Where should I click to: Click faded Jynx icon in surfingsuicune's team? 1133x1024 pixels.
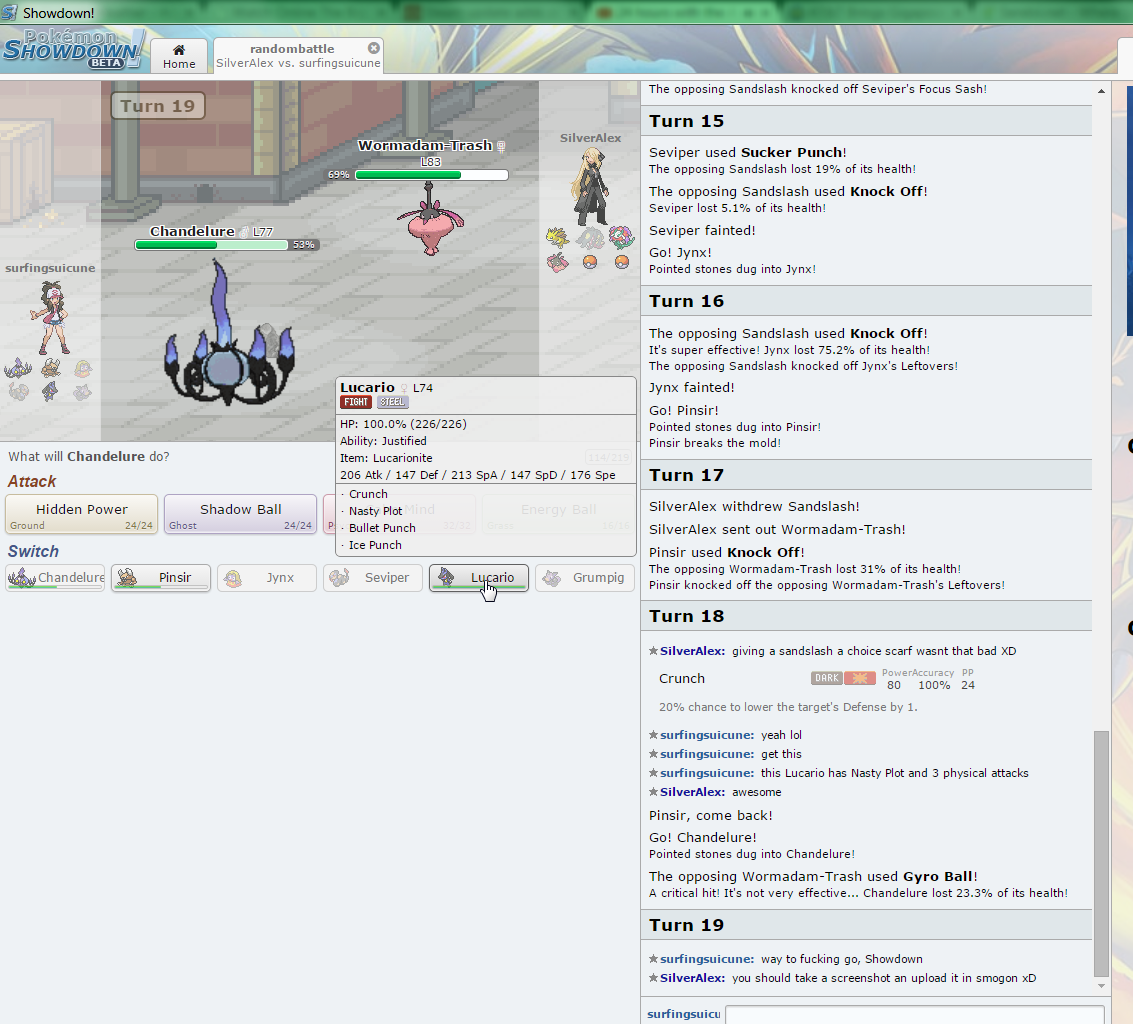tap(82, 369)
